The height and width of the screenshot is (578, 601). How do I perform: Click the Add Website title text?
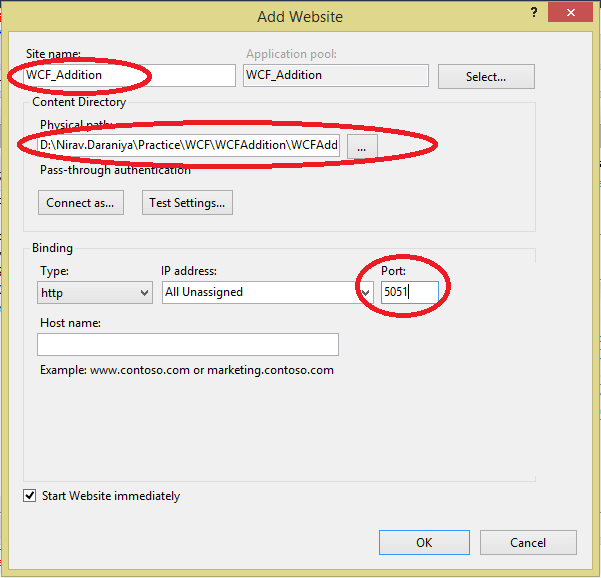(300, 17)
